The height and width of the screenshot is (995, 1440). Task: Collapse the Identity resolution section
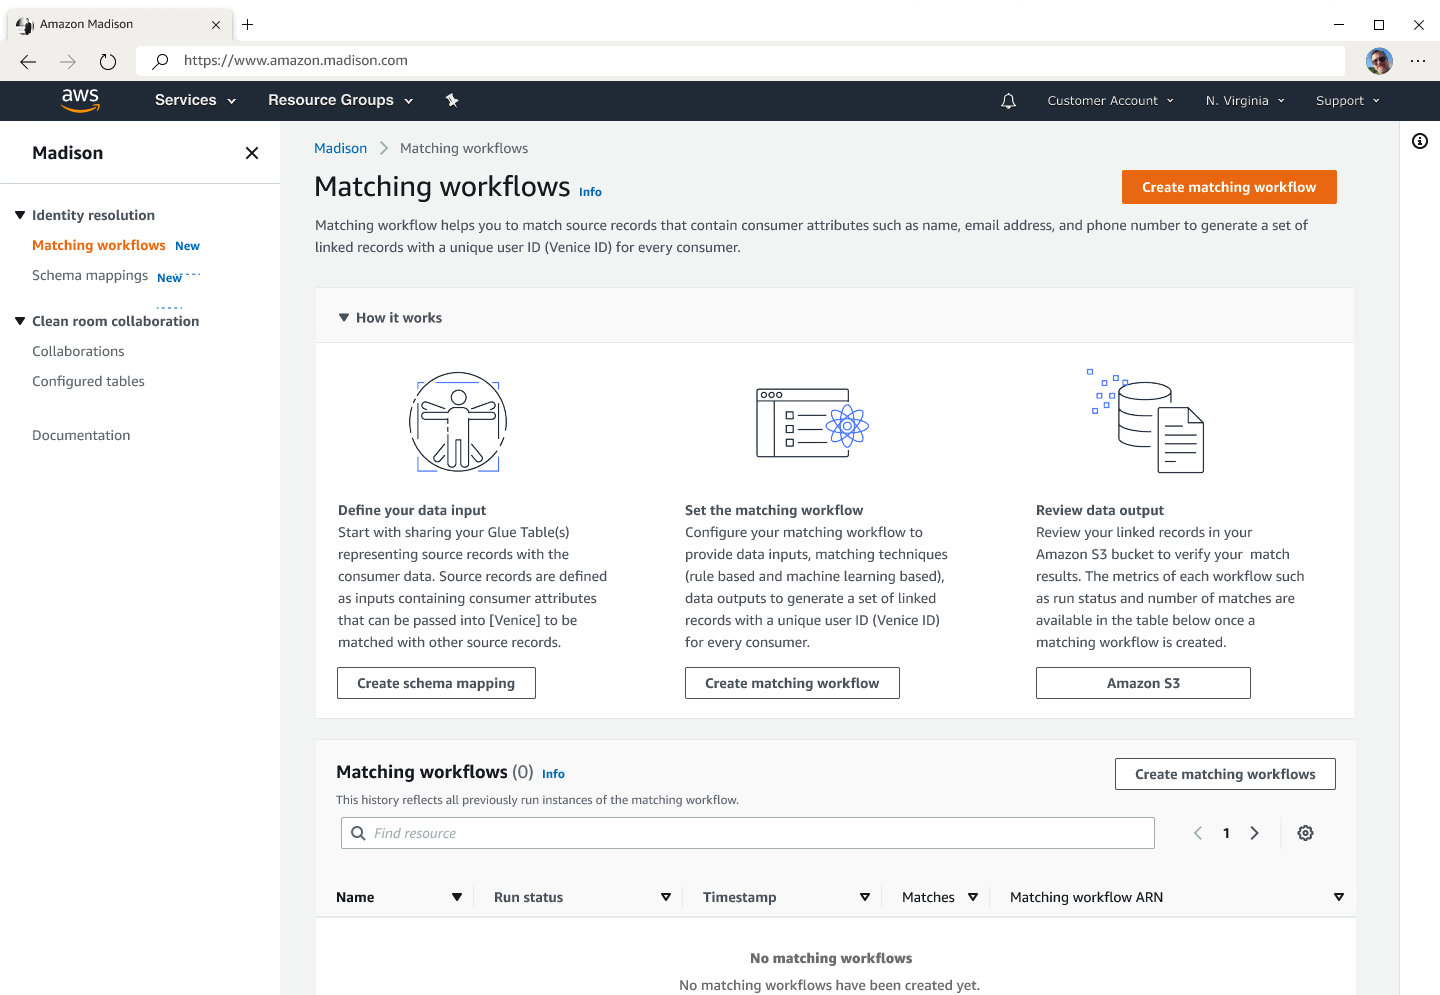20,215
